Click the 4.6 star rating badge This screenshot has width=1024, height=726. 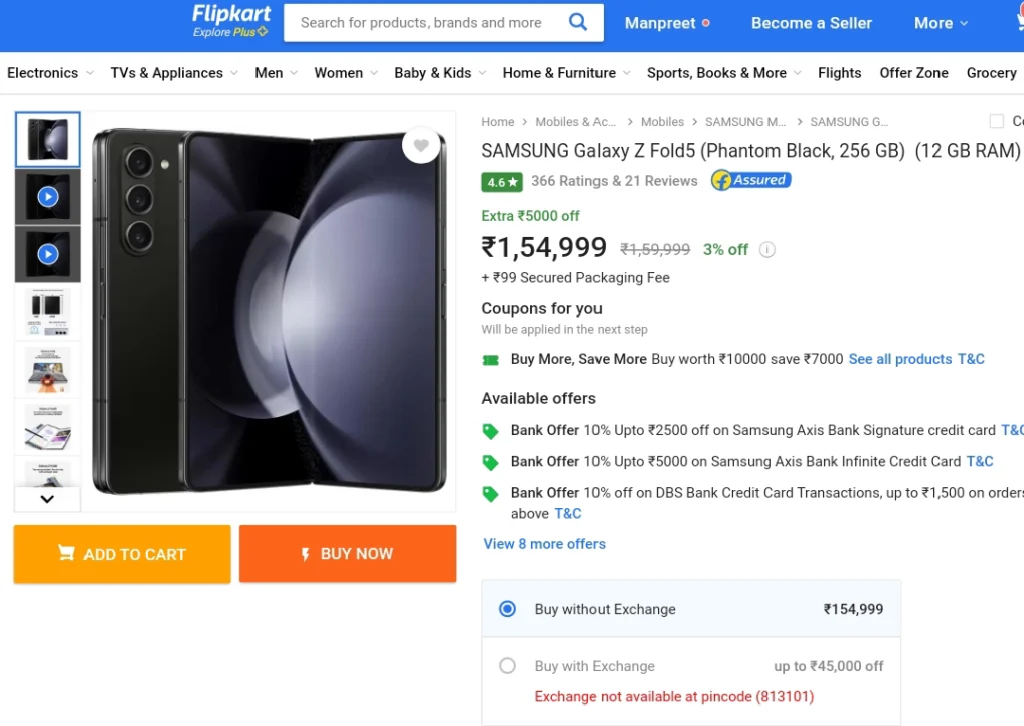pos(502,182)
